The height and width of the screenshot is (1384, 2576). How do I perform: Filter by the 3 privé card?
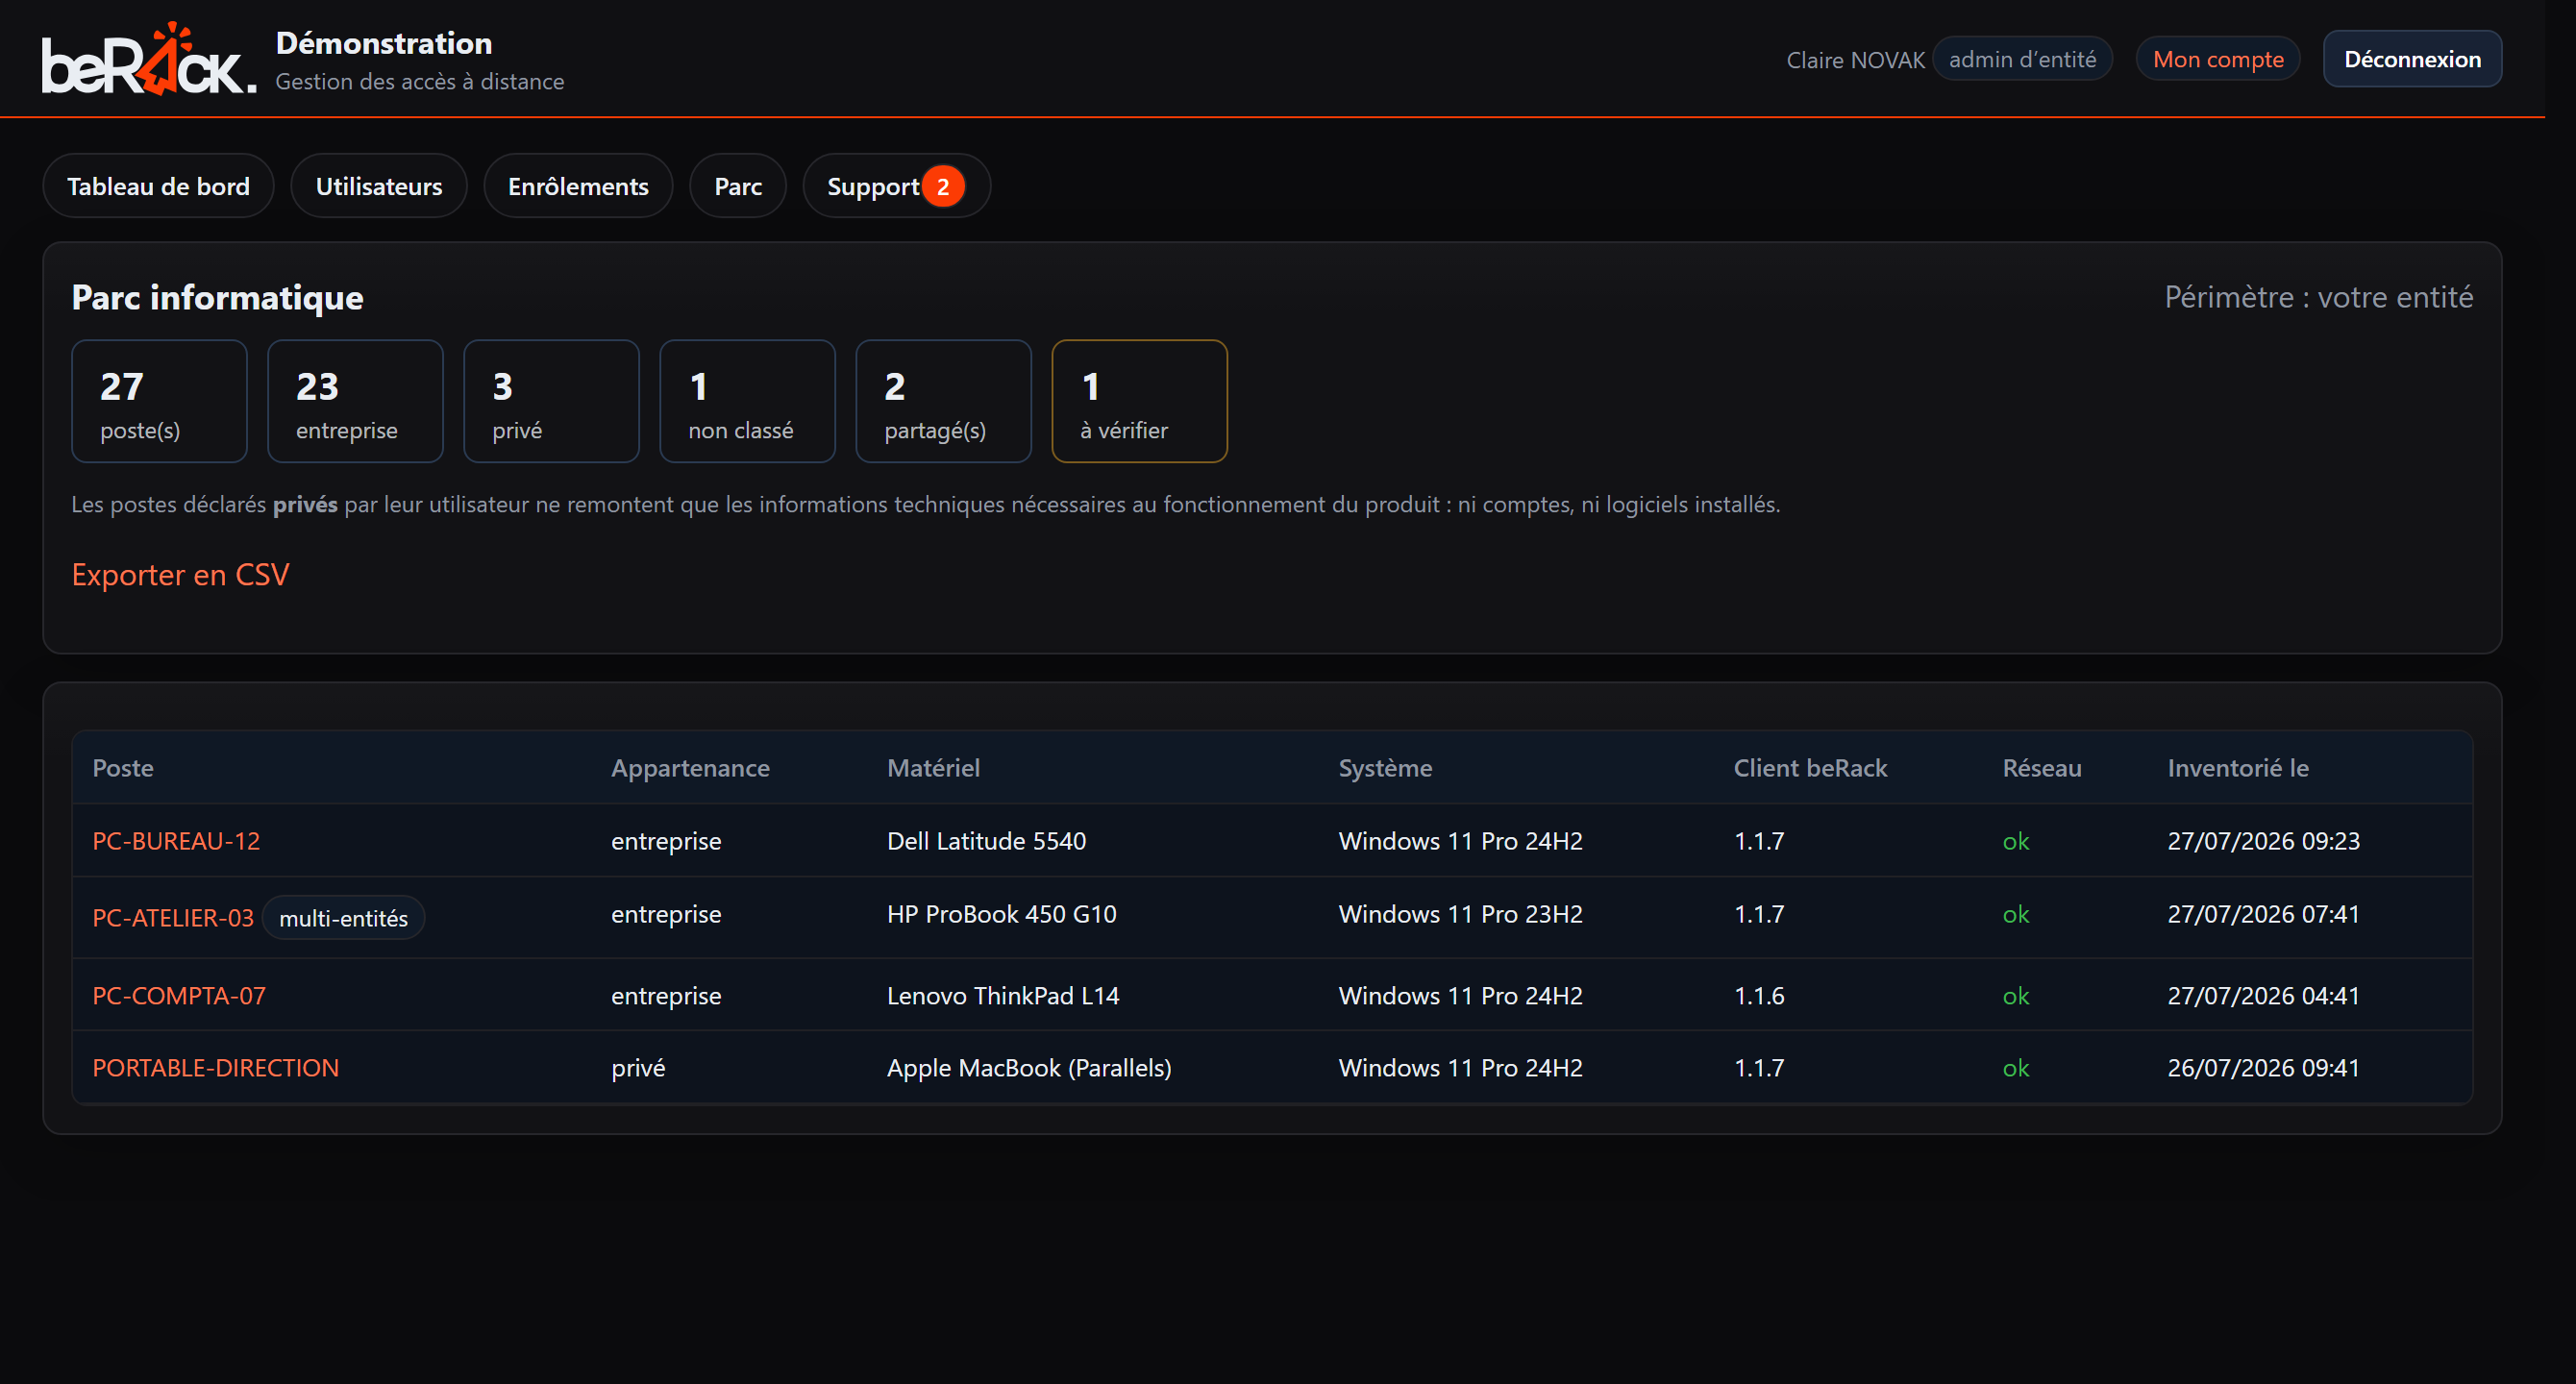point(551,401)
